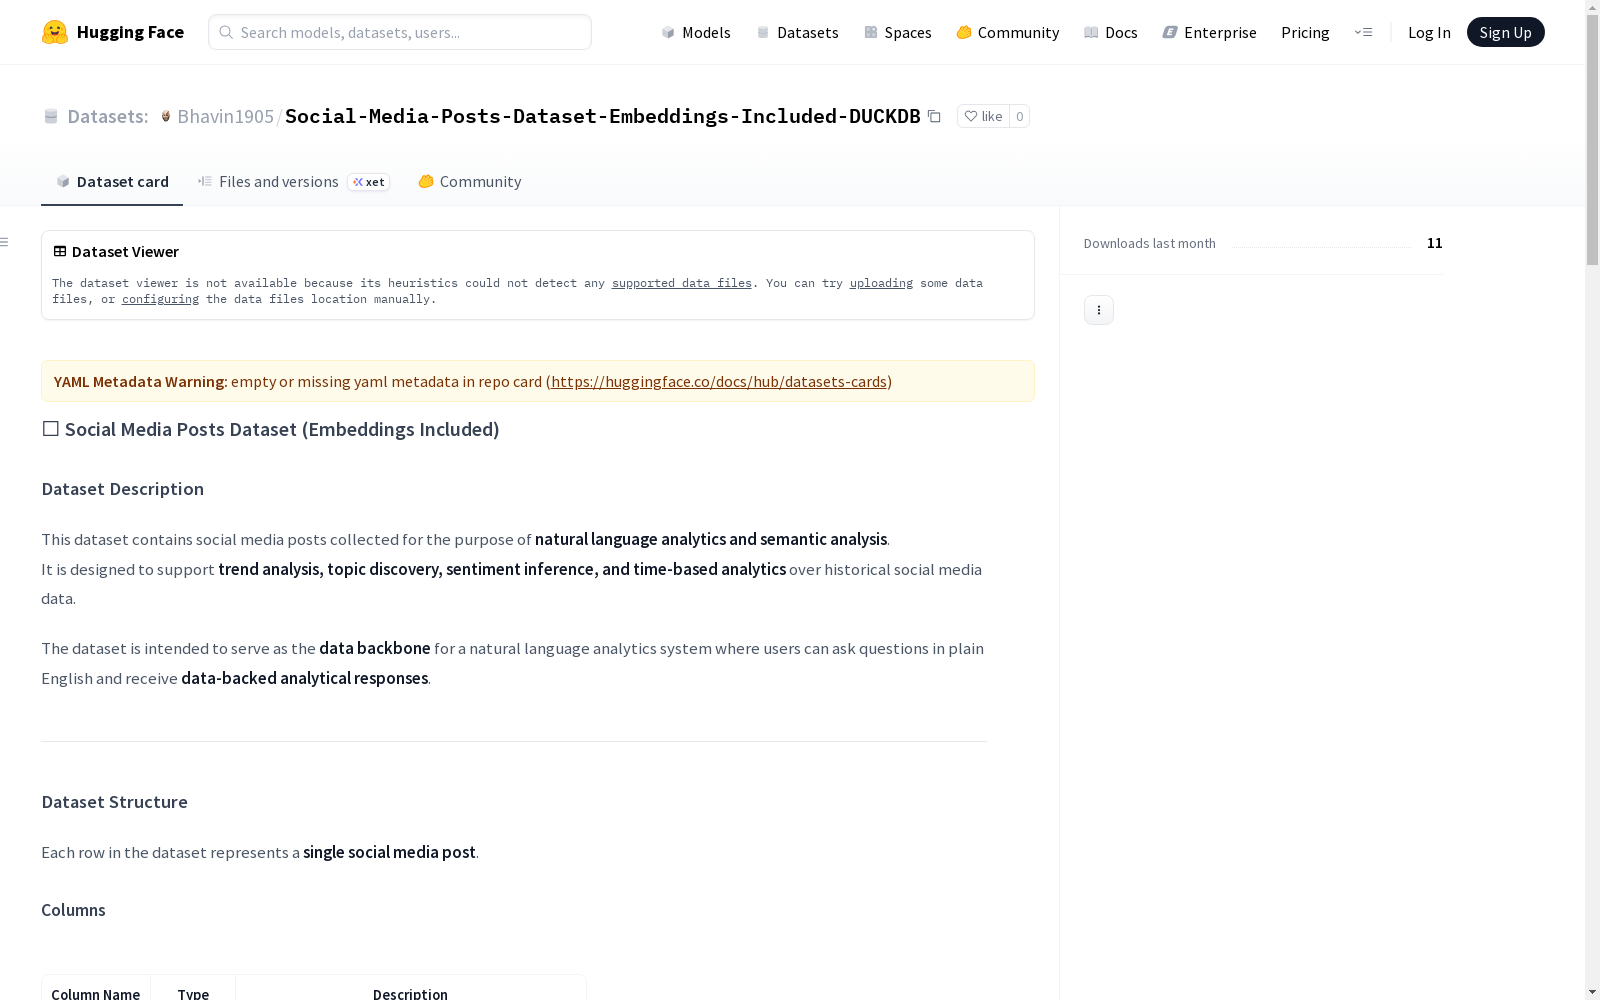Click the xet badge

pyautogui.click(x=368, y=182)
